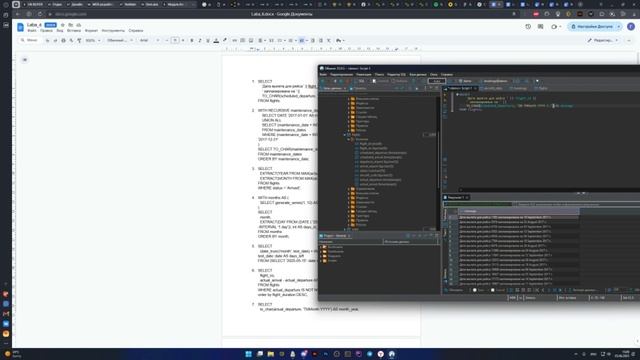Open Редактор SQL menu in DBeaver

point(396,75)
